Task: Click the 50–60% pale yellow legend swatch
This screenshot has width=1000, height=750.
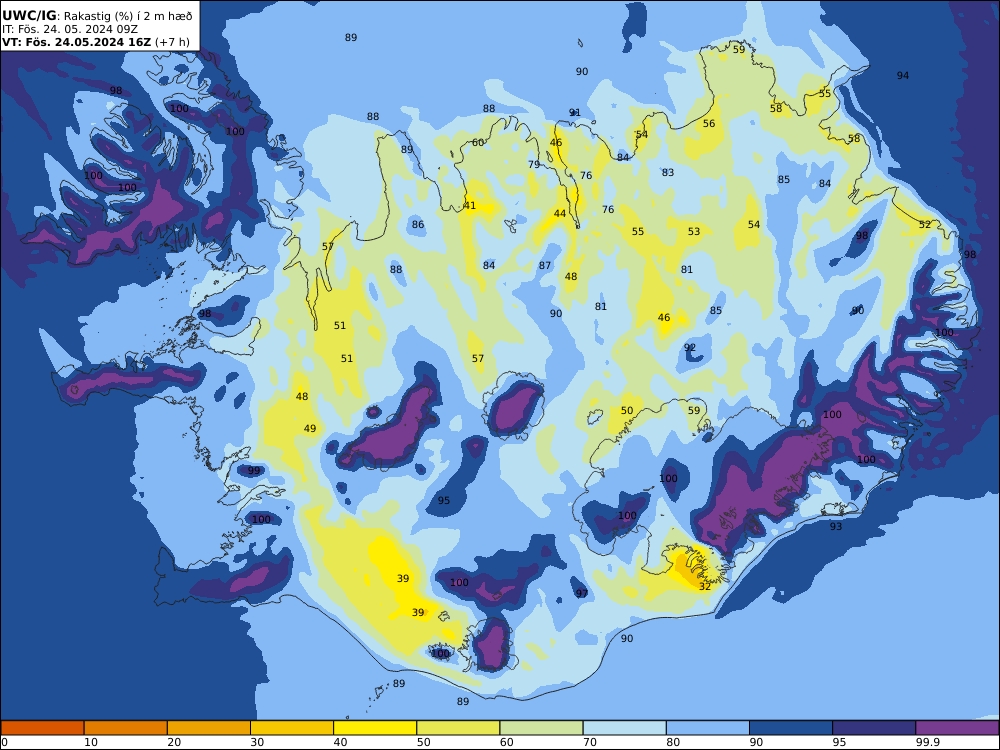Action: (x=458, y=728)
